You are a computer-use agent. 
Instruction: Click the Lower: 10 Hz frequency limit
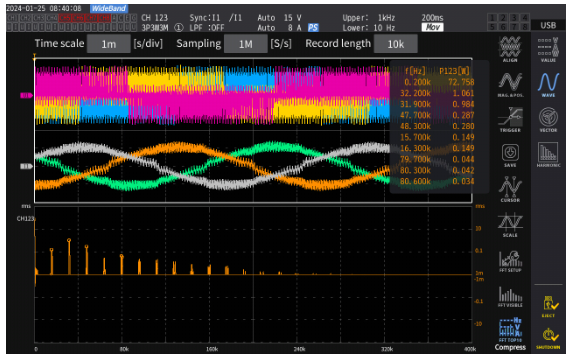369,28
